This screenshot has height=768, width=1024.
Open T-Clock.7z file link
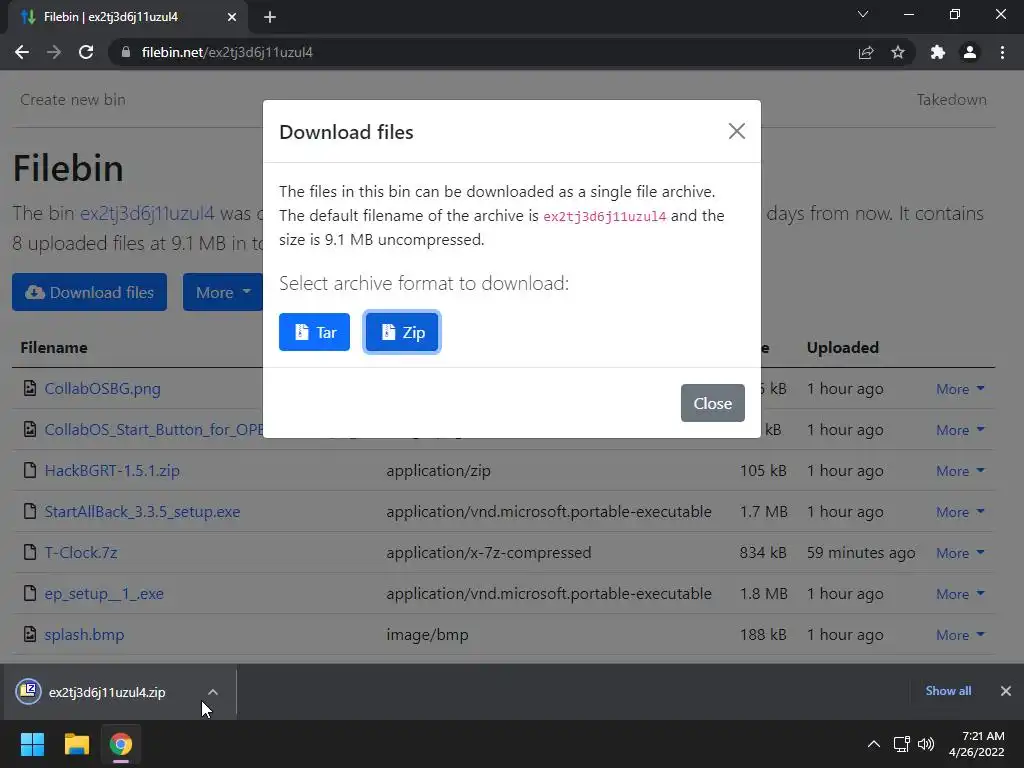[x=81, y=552]
